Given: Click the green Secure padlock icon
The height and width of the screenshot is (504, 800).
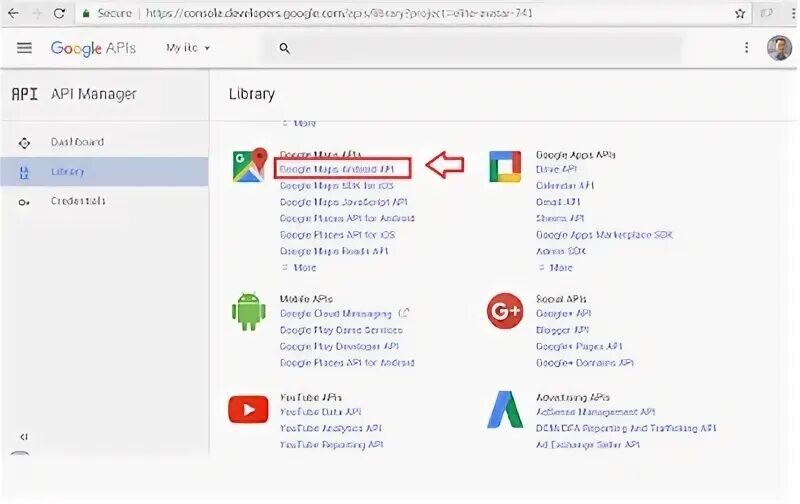Looking at the screenshot, I should click(x=86, y=13).
